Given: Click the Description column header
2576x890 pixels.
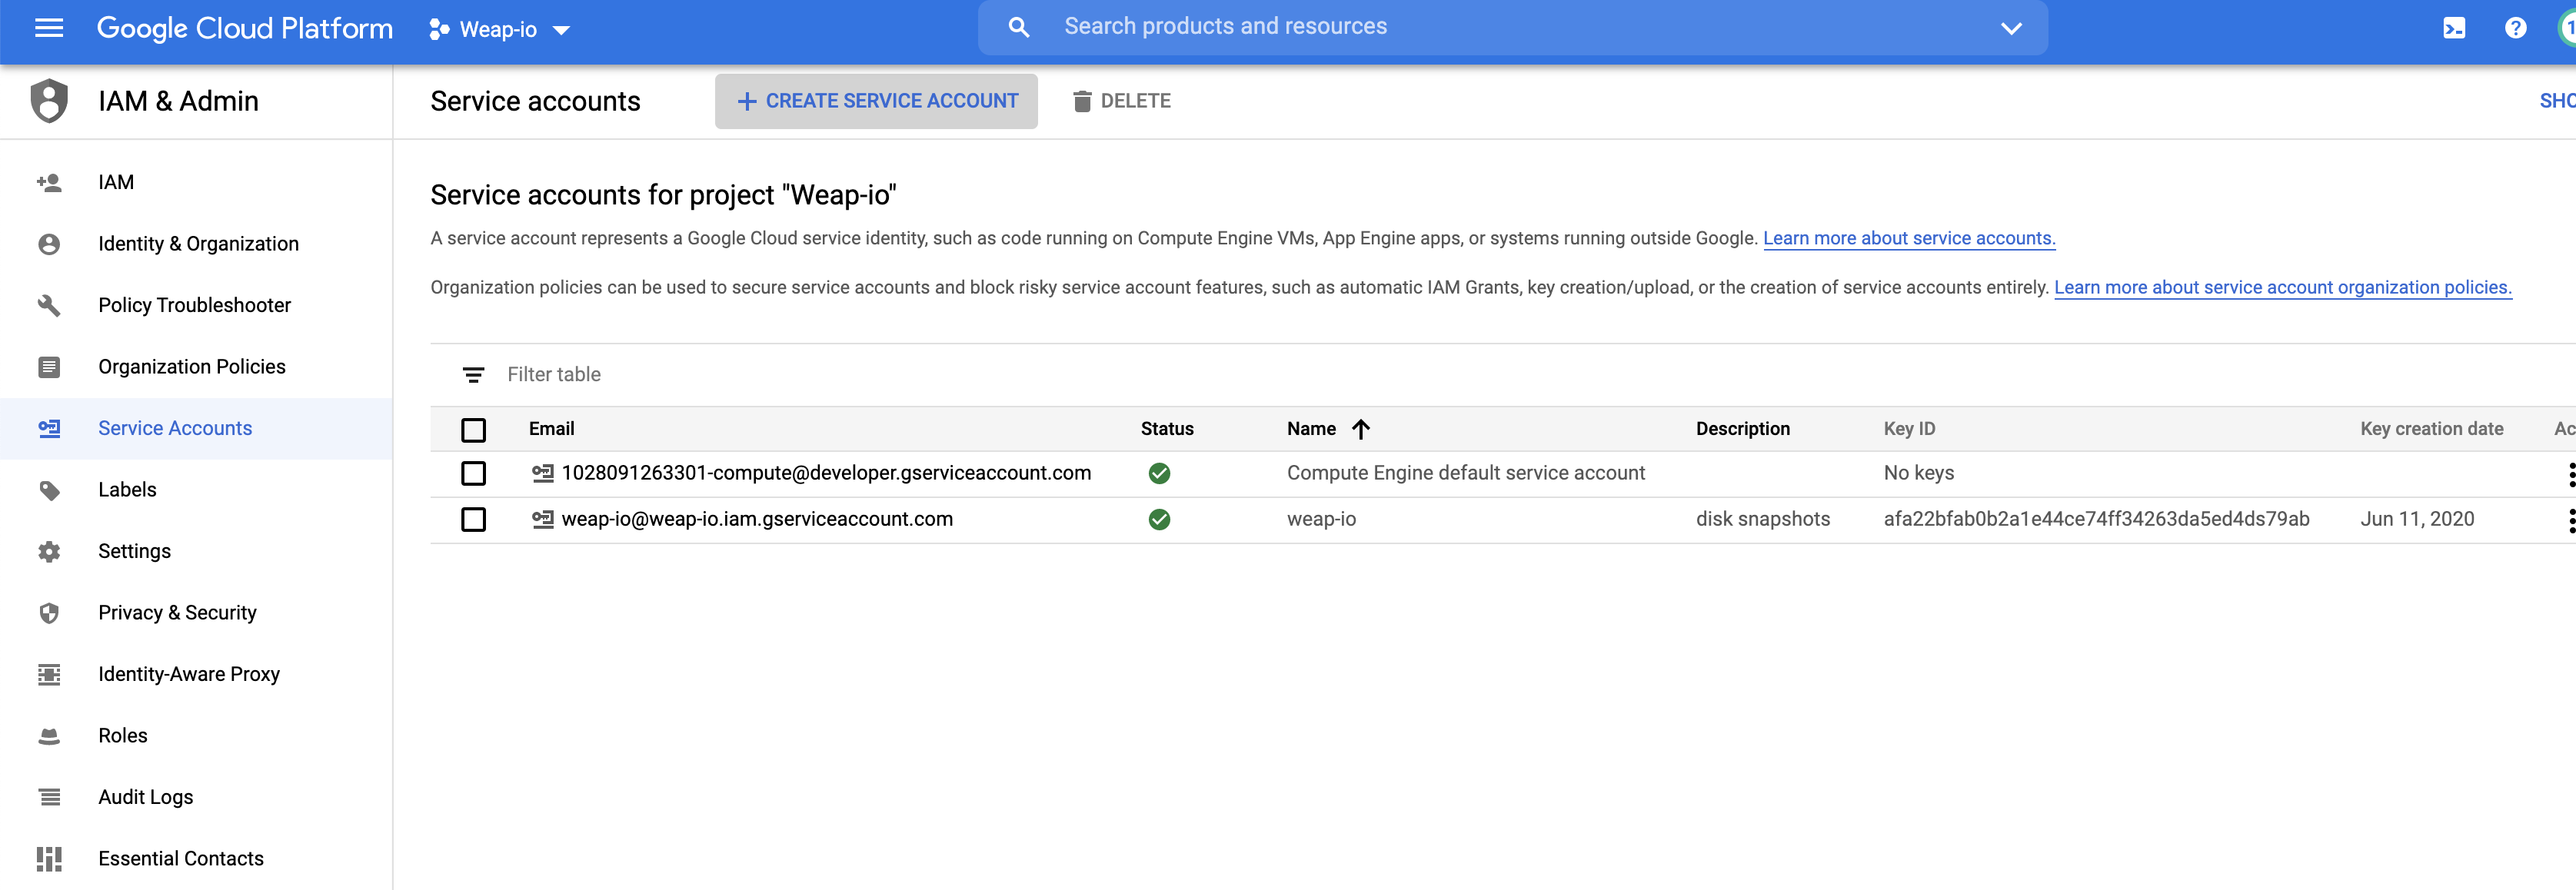Looking at the screenshot, I should pos(1742,429).
